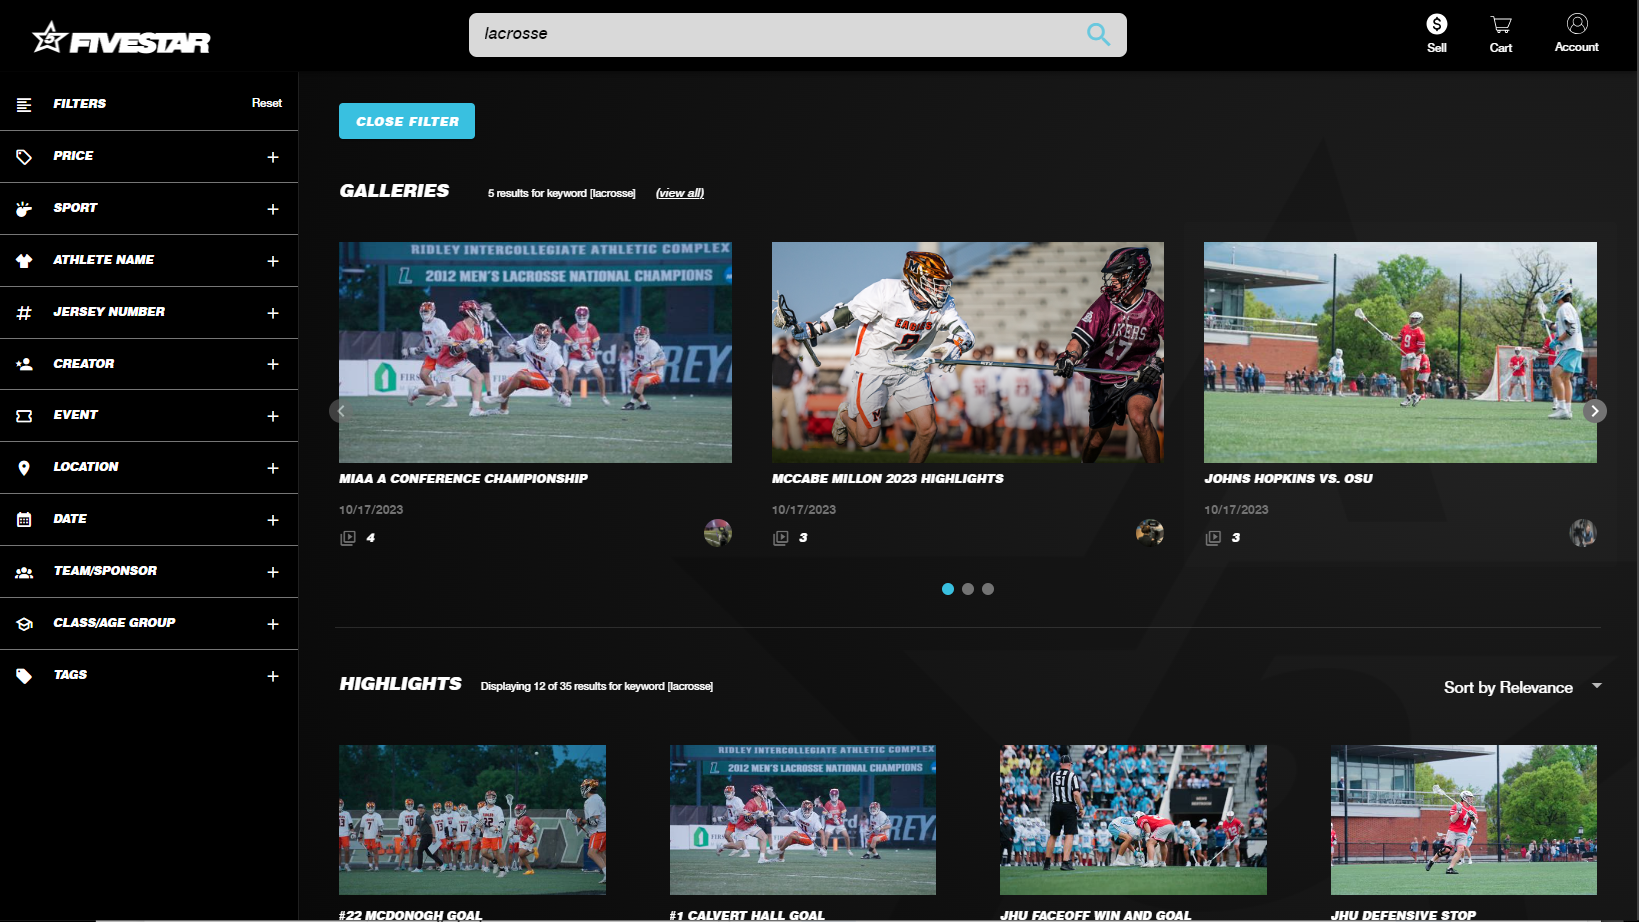Click the Price tag icon

24,157
